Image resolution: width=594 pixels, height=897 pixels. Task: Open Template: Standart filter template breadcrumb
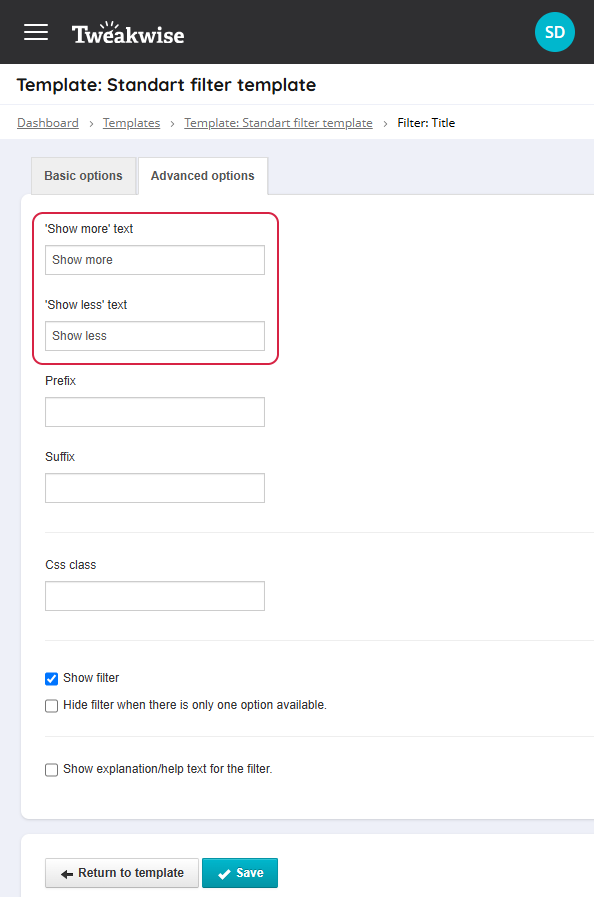click(x=278, y=123)
